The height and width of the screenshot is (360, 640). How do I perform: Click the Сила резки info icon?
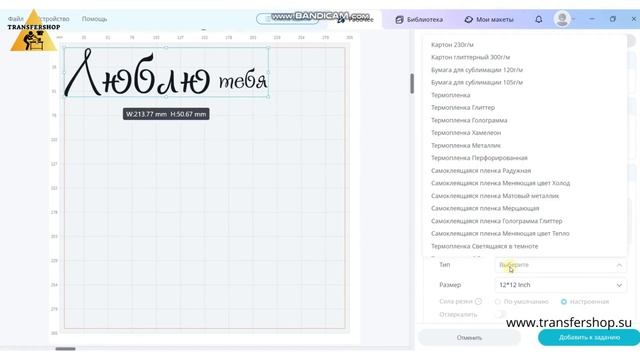click(x=478, y=301)
